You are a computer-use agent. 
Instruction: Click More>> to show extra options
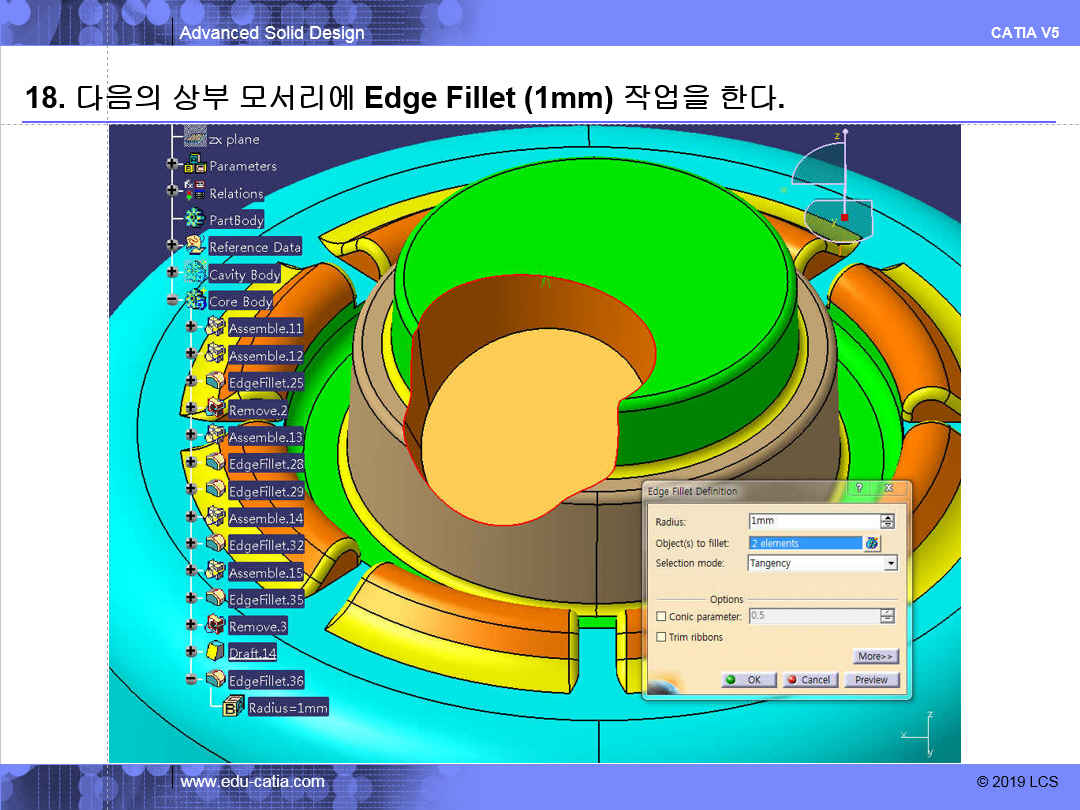[876, 657]
